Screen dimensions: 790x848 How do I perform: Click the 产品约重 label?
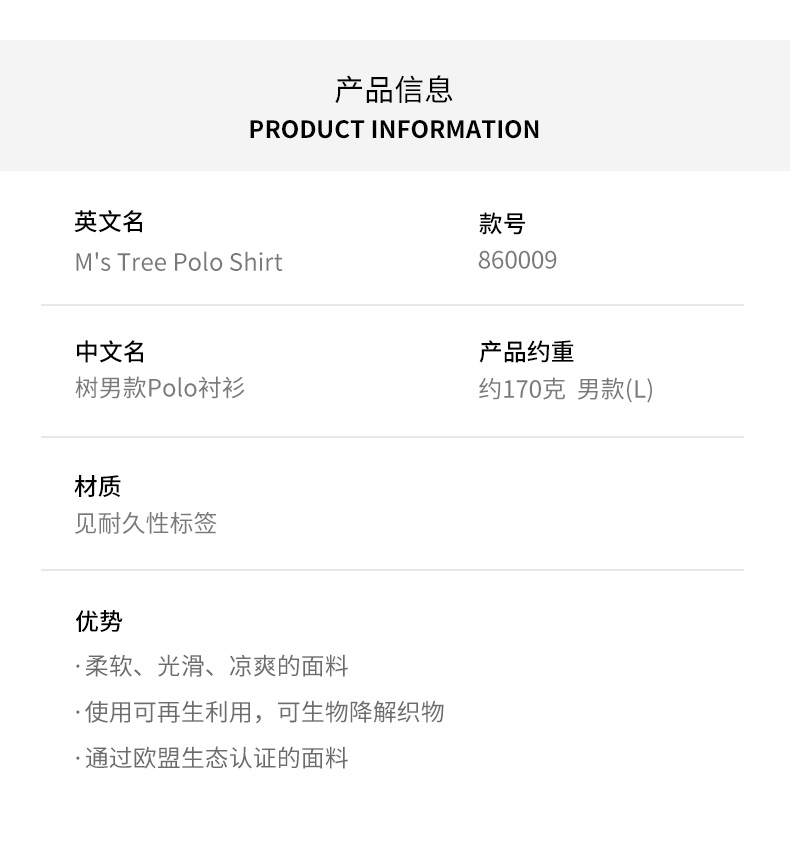point(526,352)
